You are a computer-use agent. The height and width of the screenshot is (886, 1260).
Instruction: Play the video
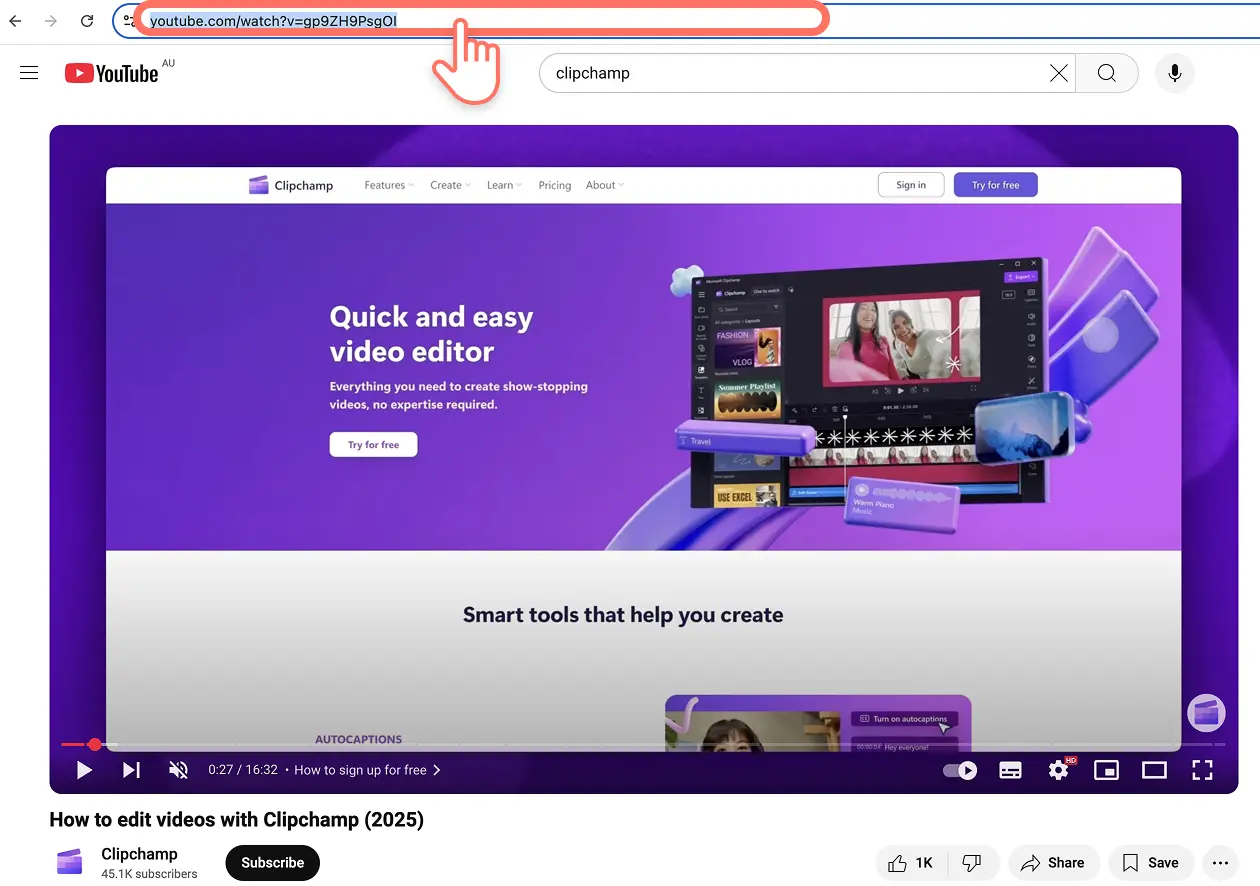(x=84, y=770)
